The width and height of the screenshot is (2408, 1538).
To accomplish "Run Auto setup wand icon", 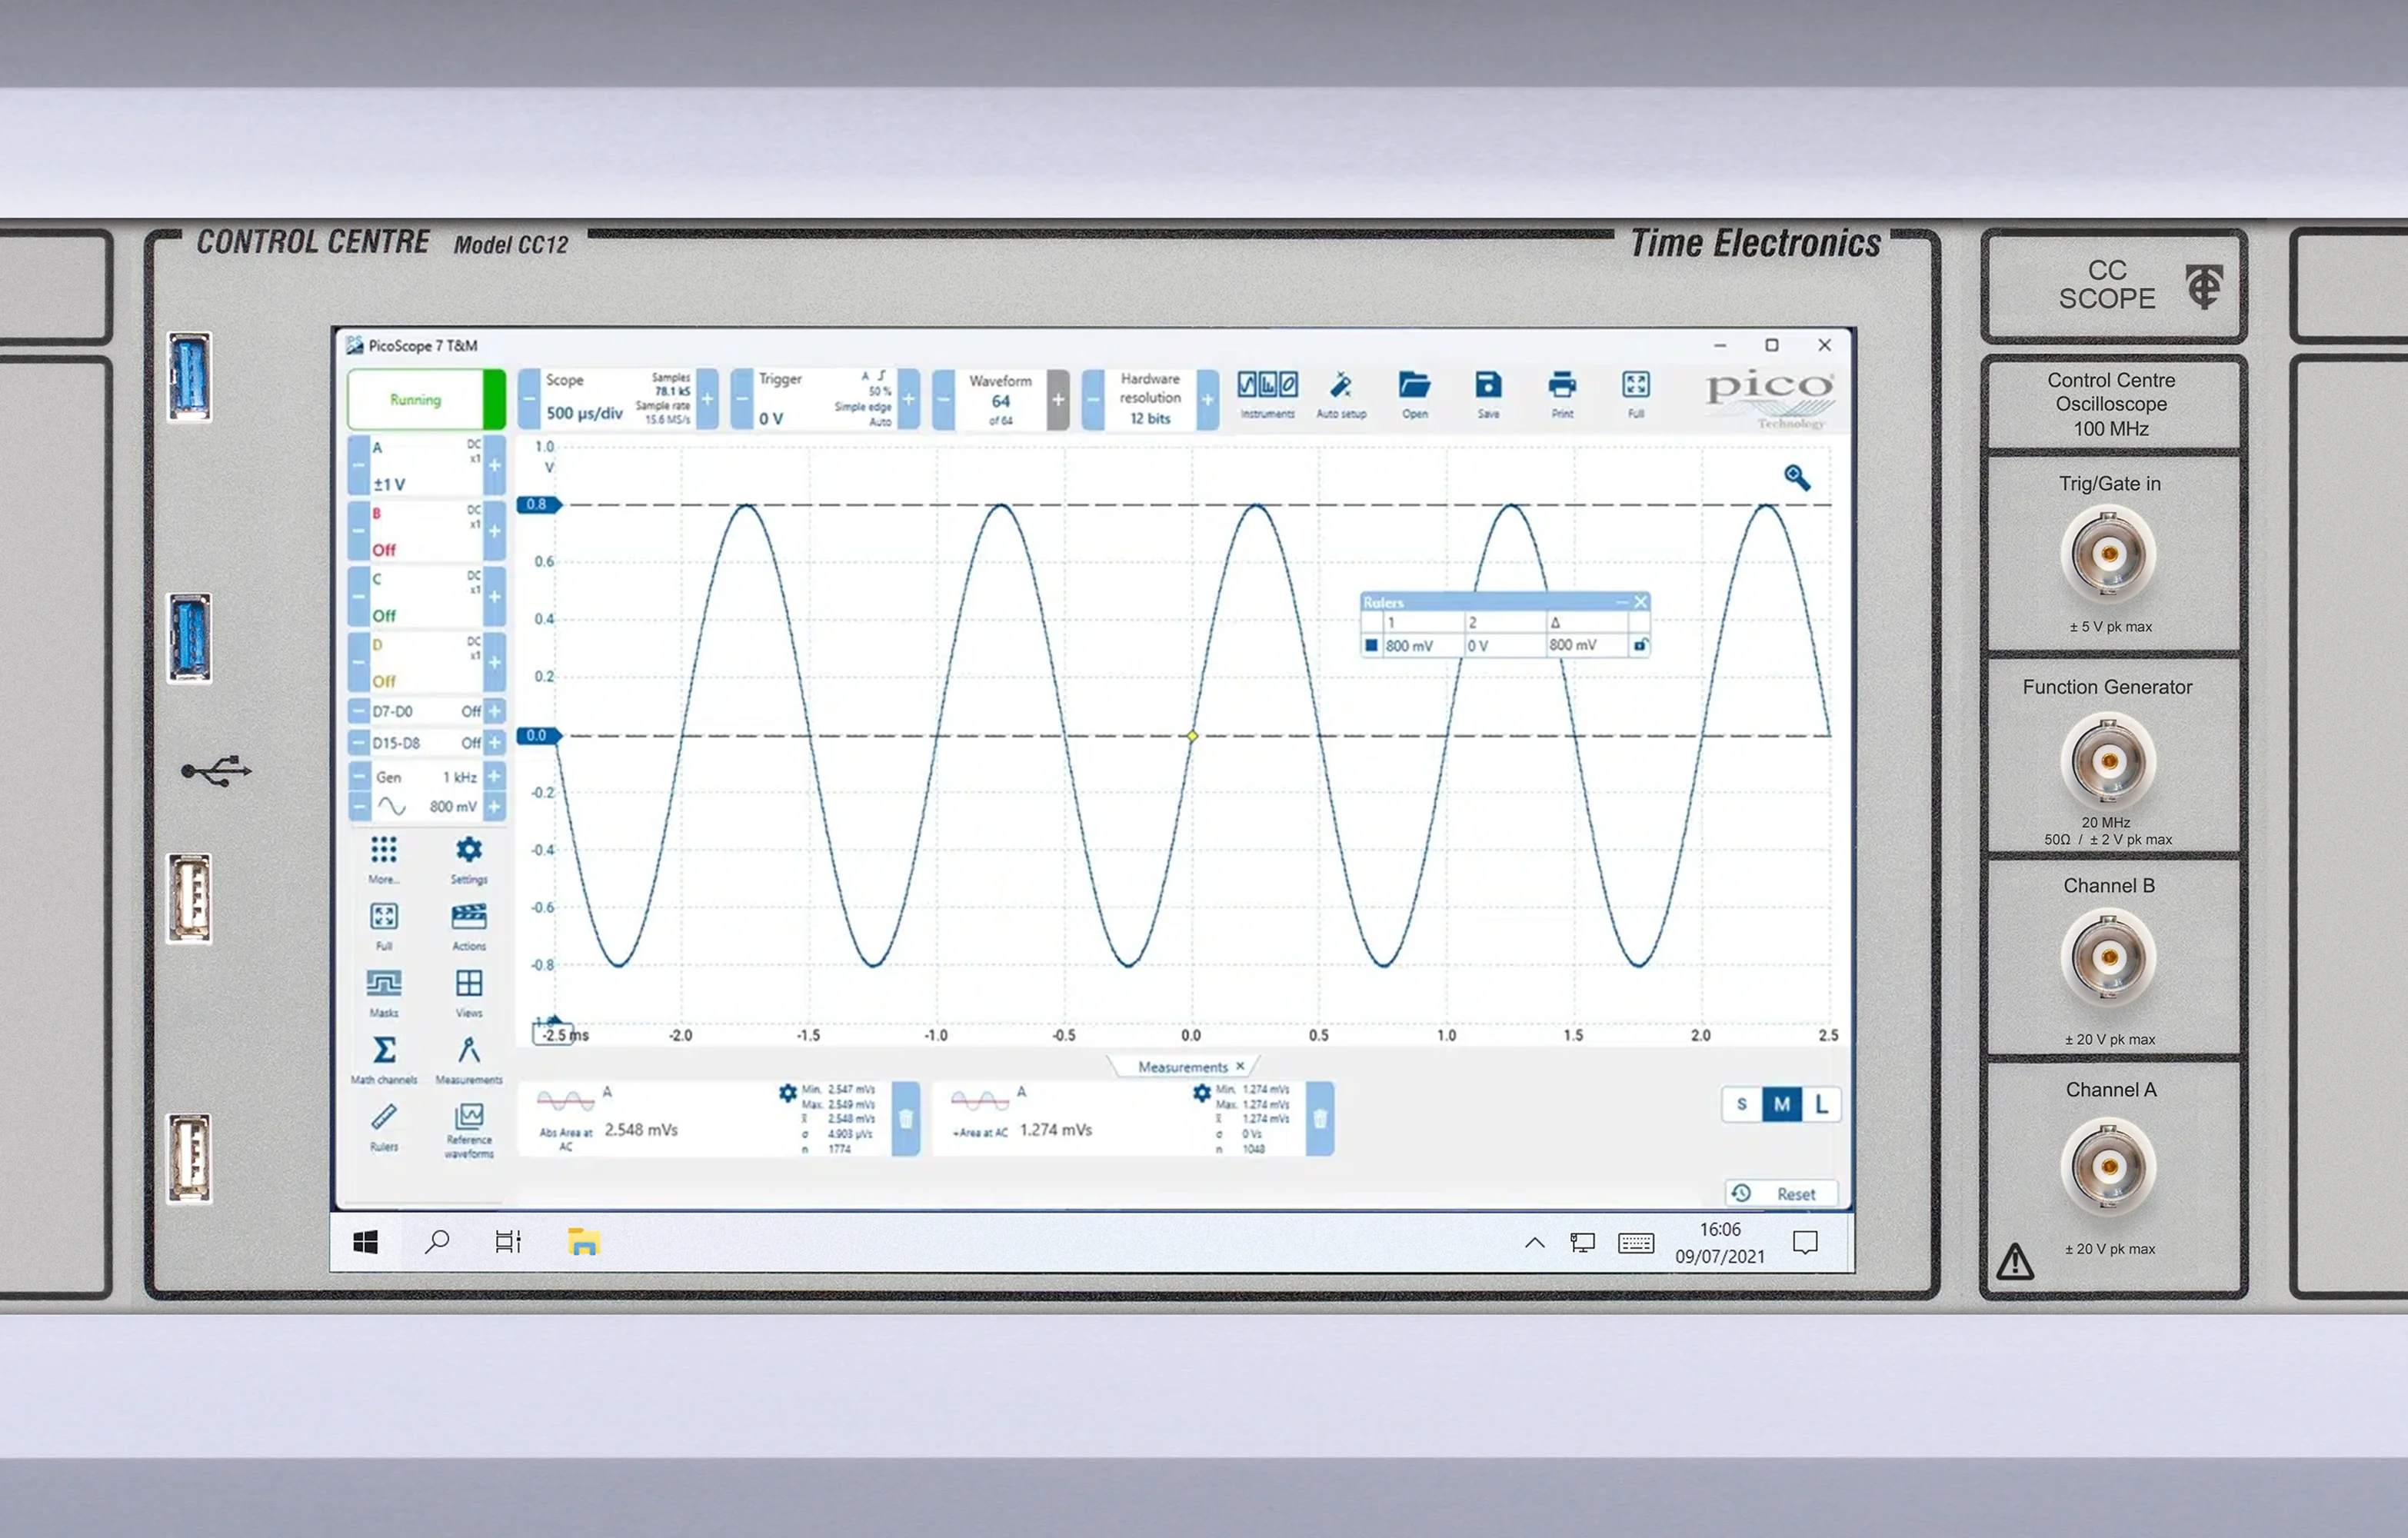I will 1341,385.
